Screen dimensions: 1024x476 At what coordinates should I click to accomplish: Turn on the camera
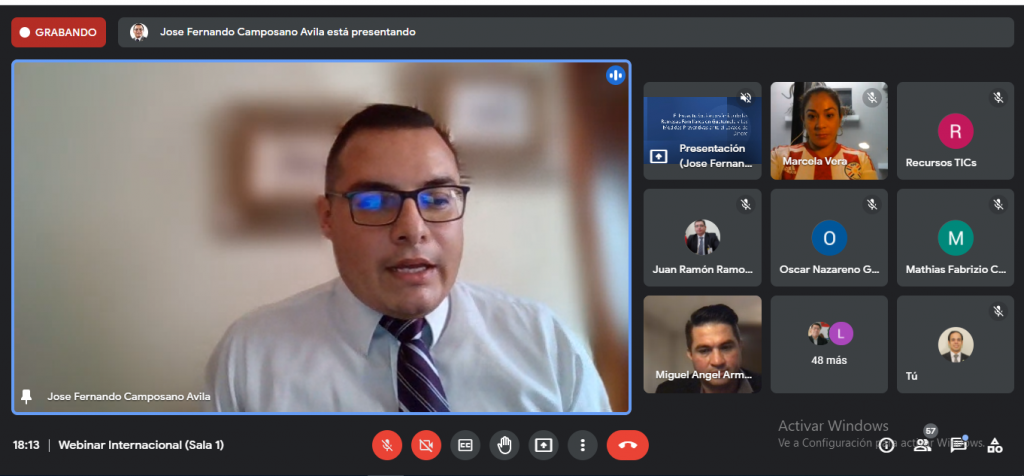pos(426,445)
